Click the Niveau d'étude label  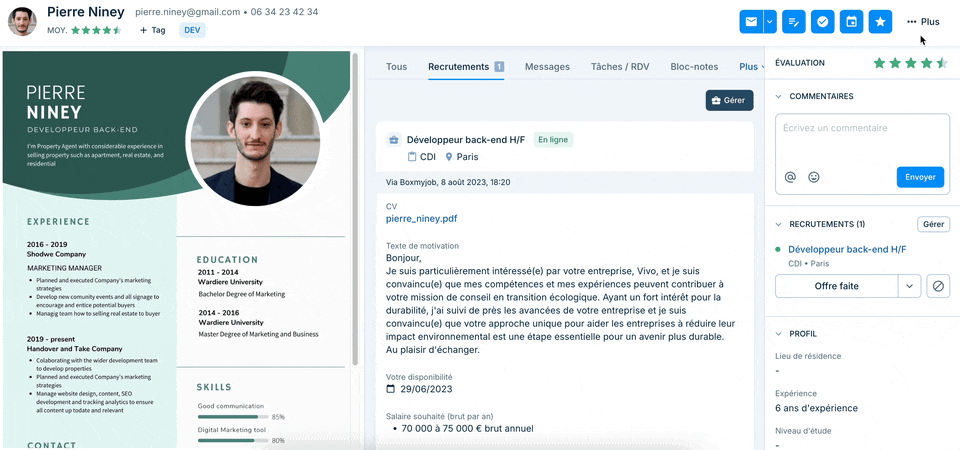[x=803, y=430]
